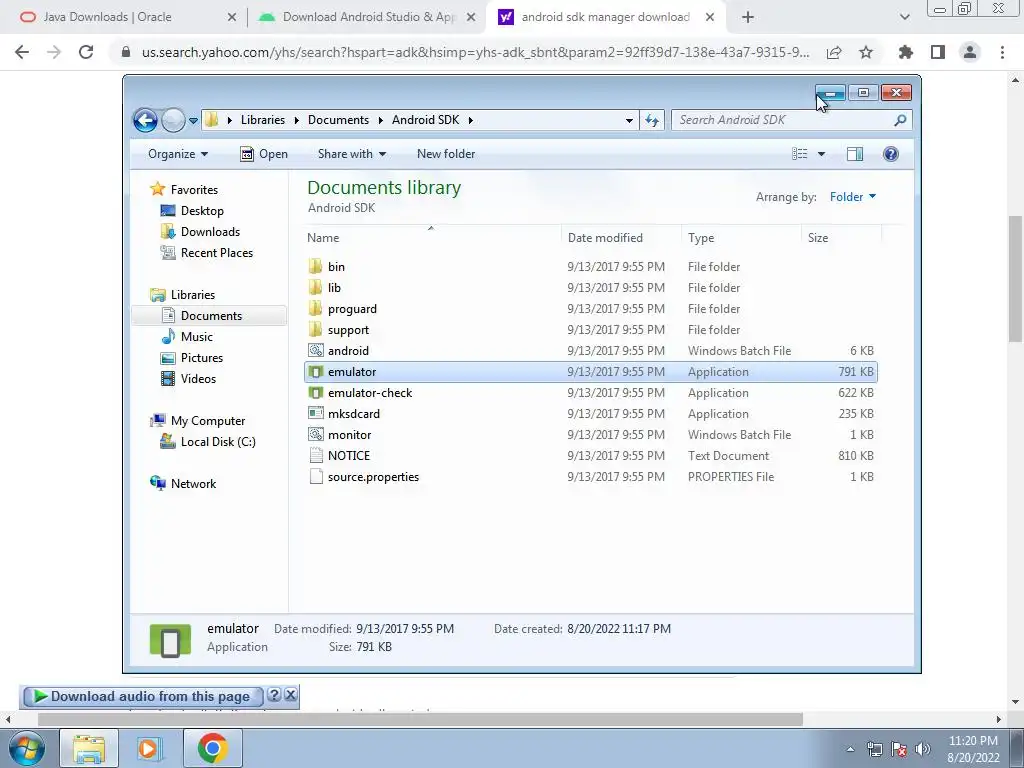Click the volume tray icon
The height and width of the screenshot is (768, 1024).
point(923,749)
